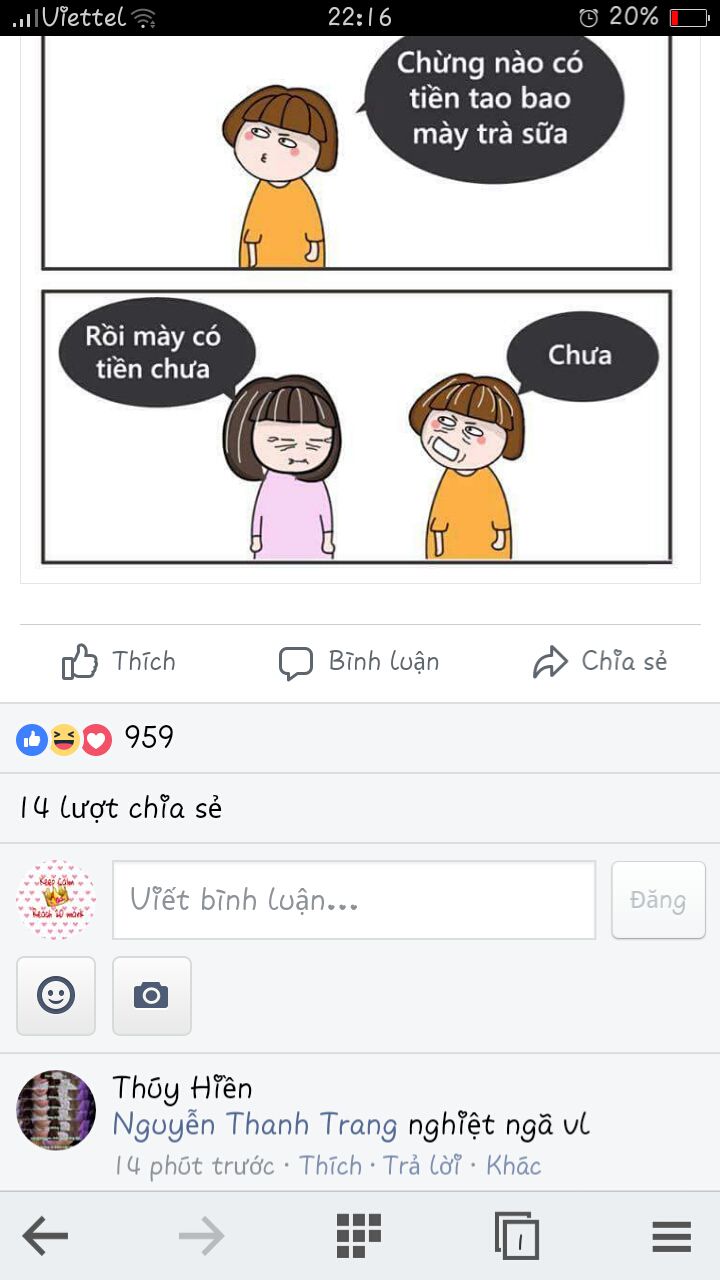Tap the Chia sẻ arrow icon

550,662
